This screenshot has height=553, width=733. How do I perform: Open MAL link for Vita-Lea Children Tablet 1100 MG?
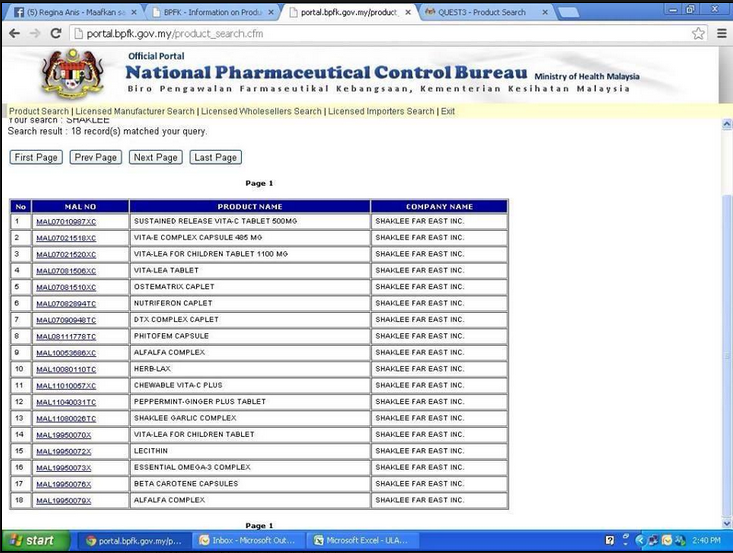pyautogui.click(x=66, y=255)
